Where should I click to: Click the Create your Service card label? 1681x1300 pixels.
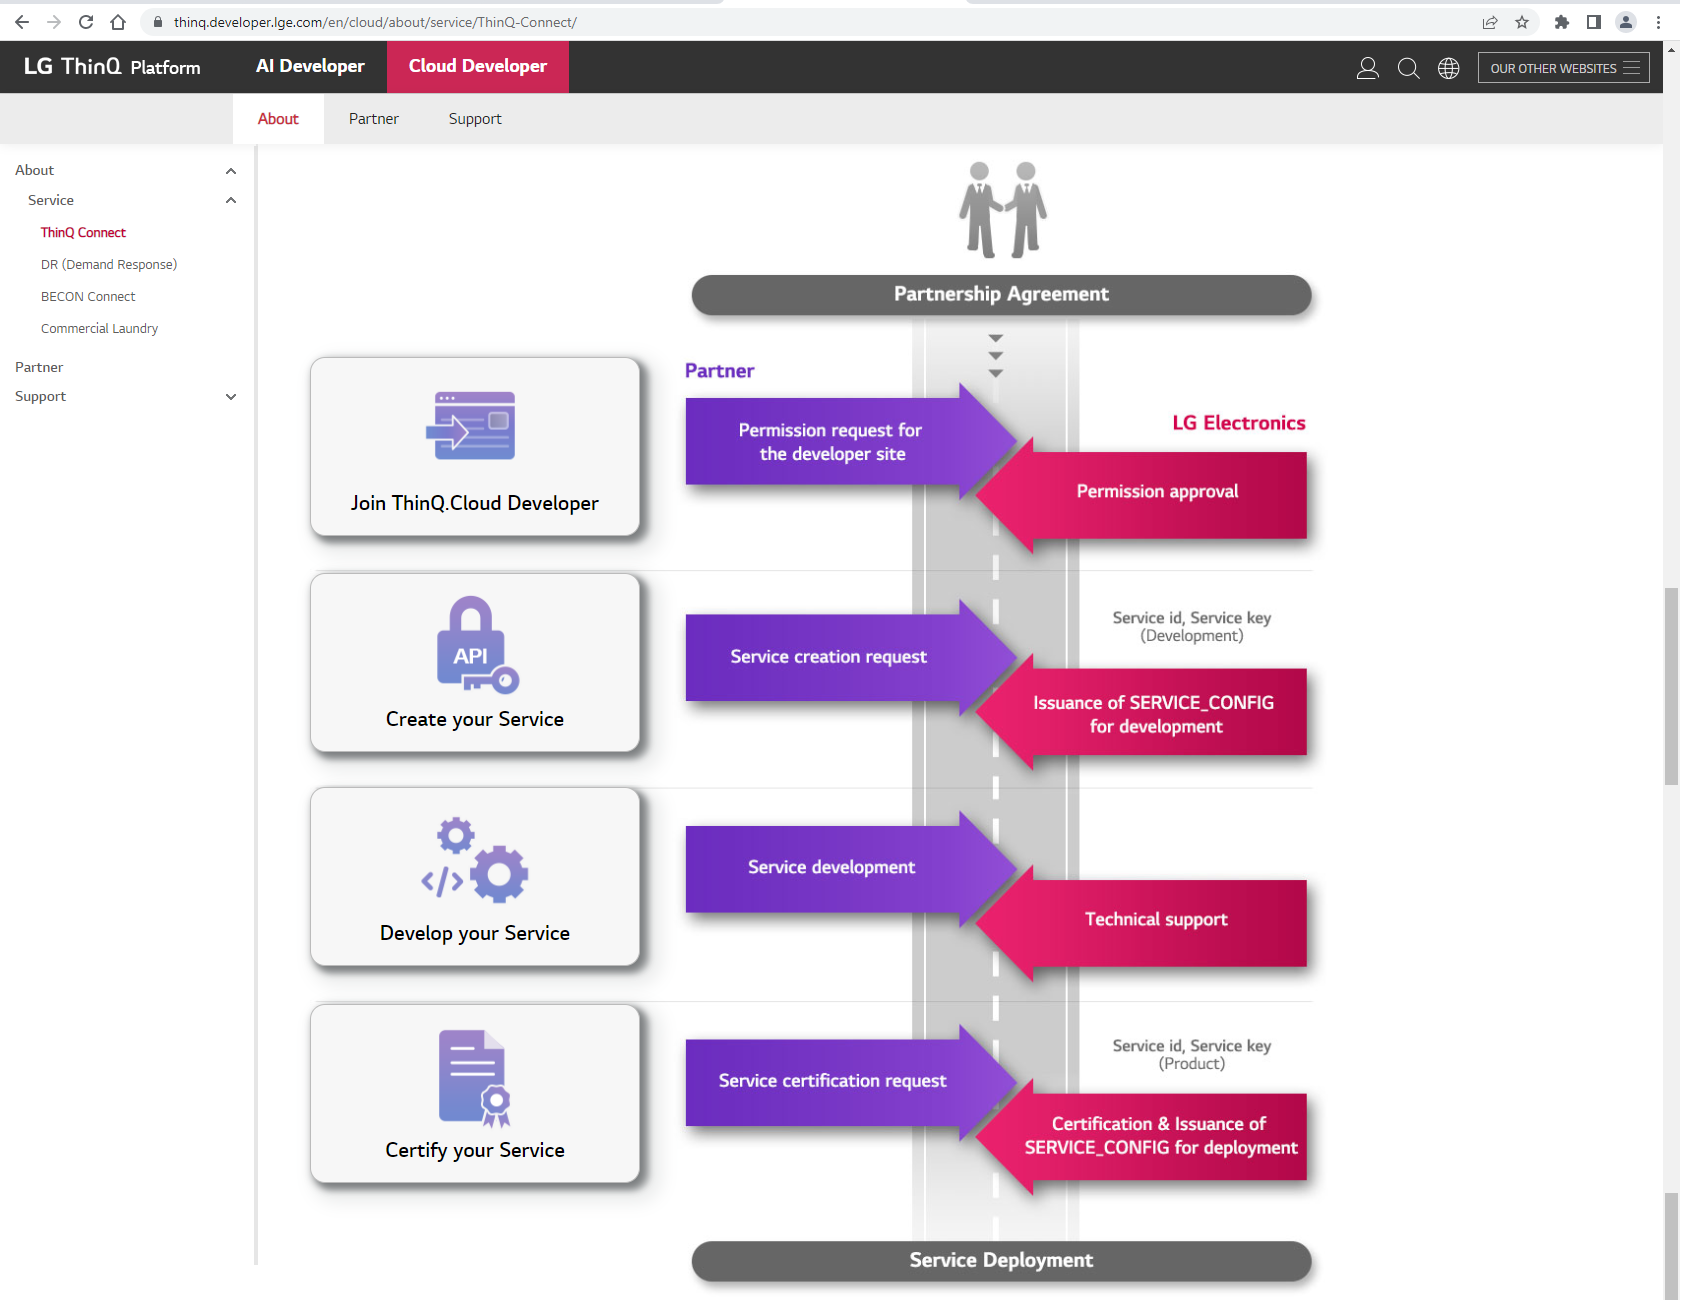[x=475, y=719]
